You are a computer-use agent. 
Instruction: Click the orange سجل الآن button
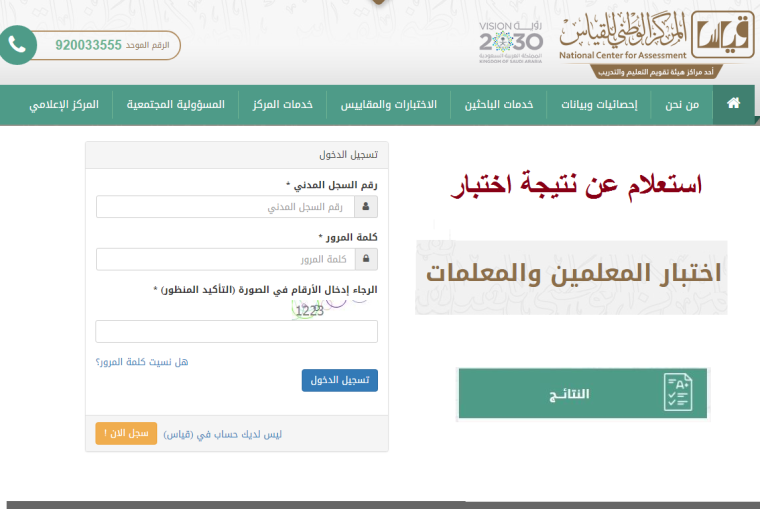pos(126,433)
